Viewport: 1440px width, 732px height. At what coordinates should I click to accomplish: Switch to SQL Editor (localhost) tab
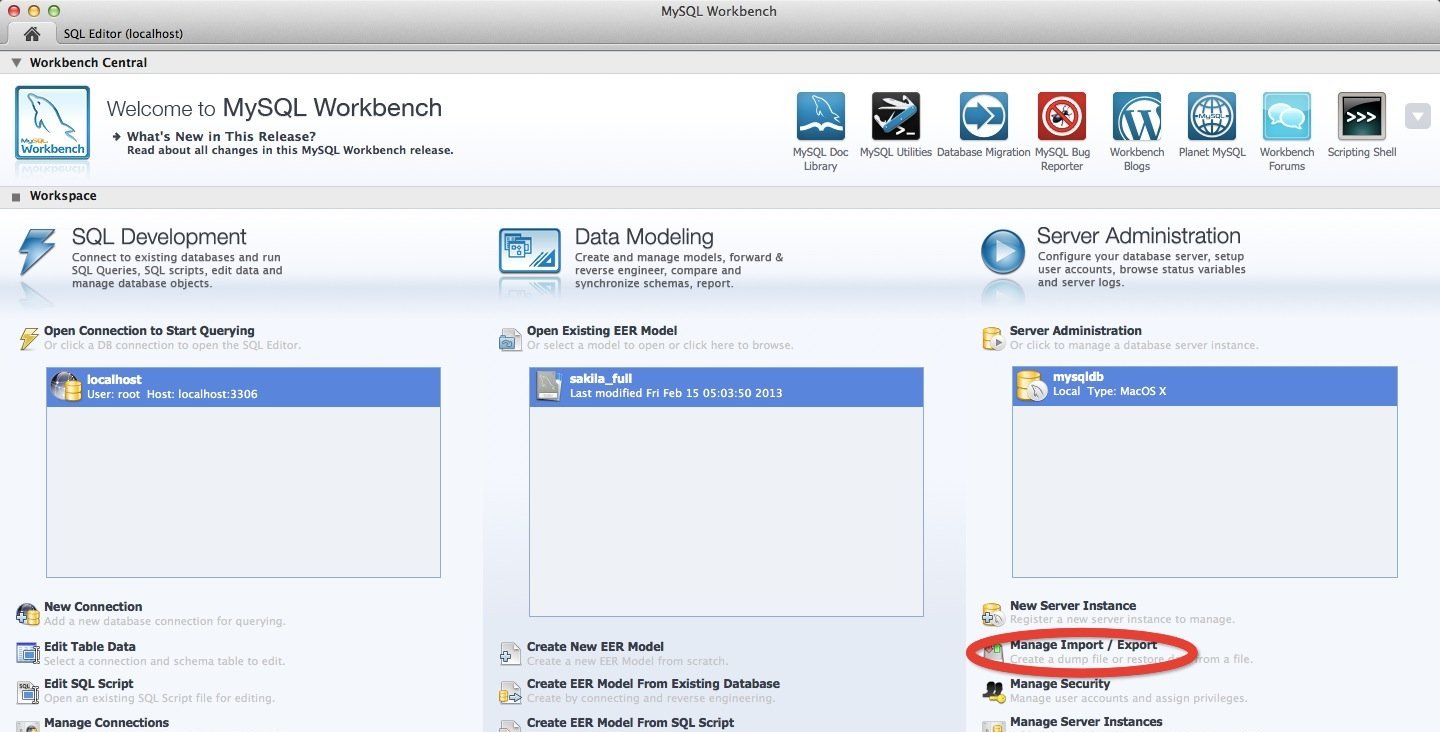pyautogui.click(x=123, y=33)
